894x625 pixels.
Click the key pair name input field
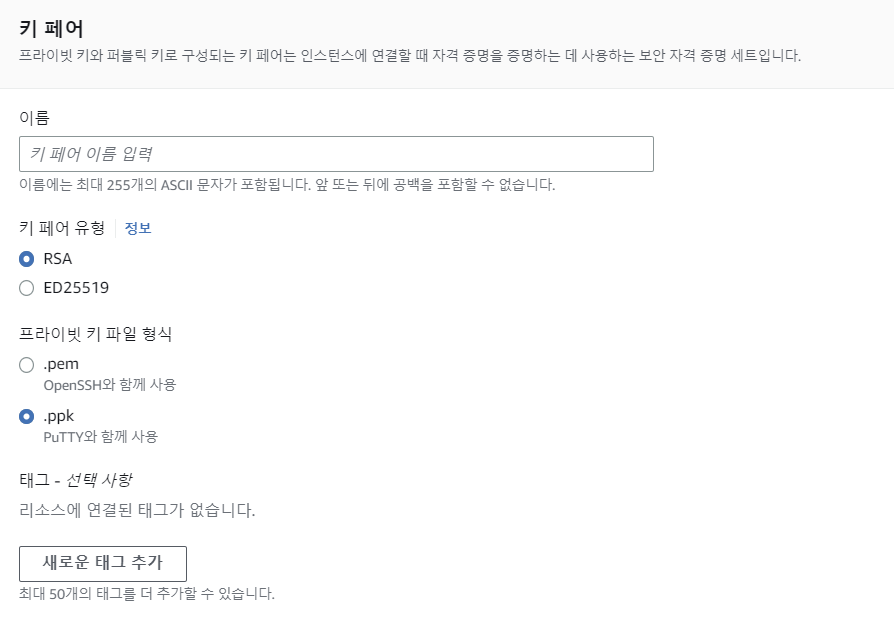(x=336, y=154)
